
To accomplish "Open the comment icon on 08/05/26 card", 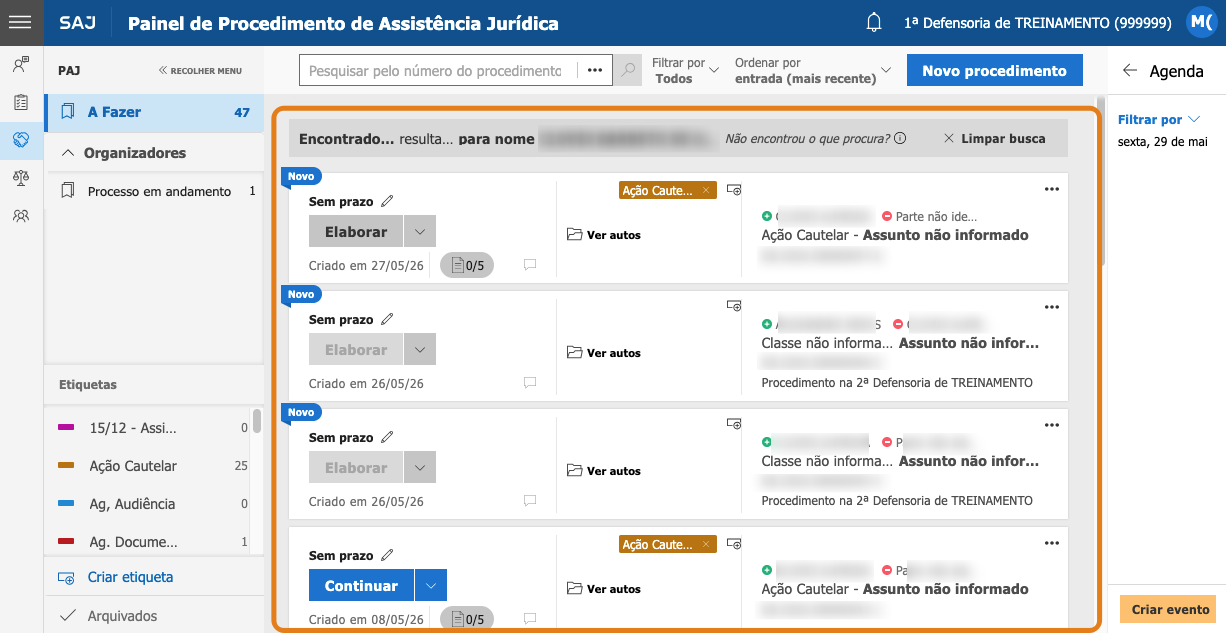I will pyautogui.click(x=530, y=619).
